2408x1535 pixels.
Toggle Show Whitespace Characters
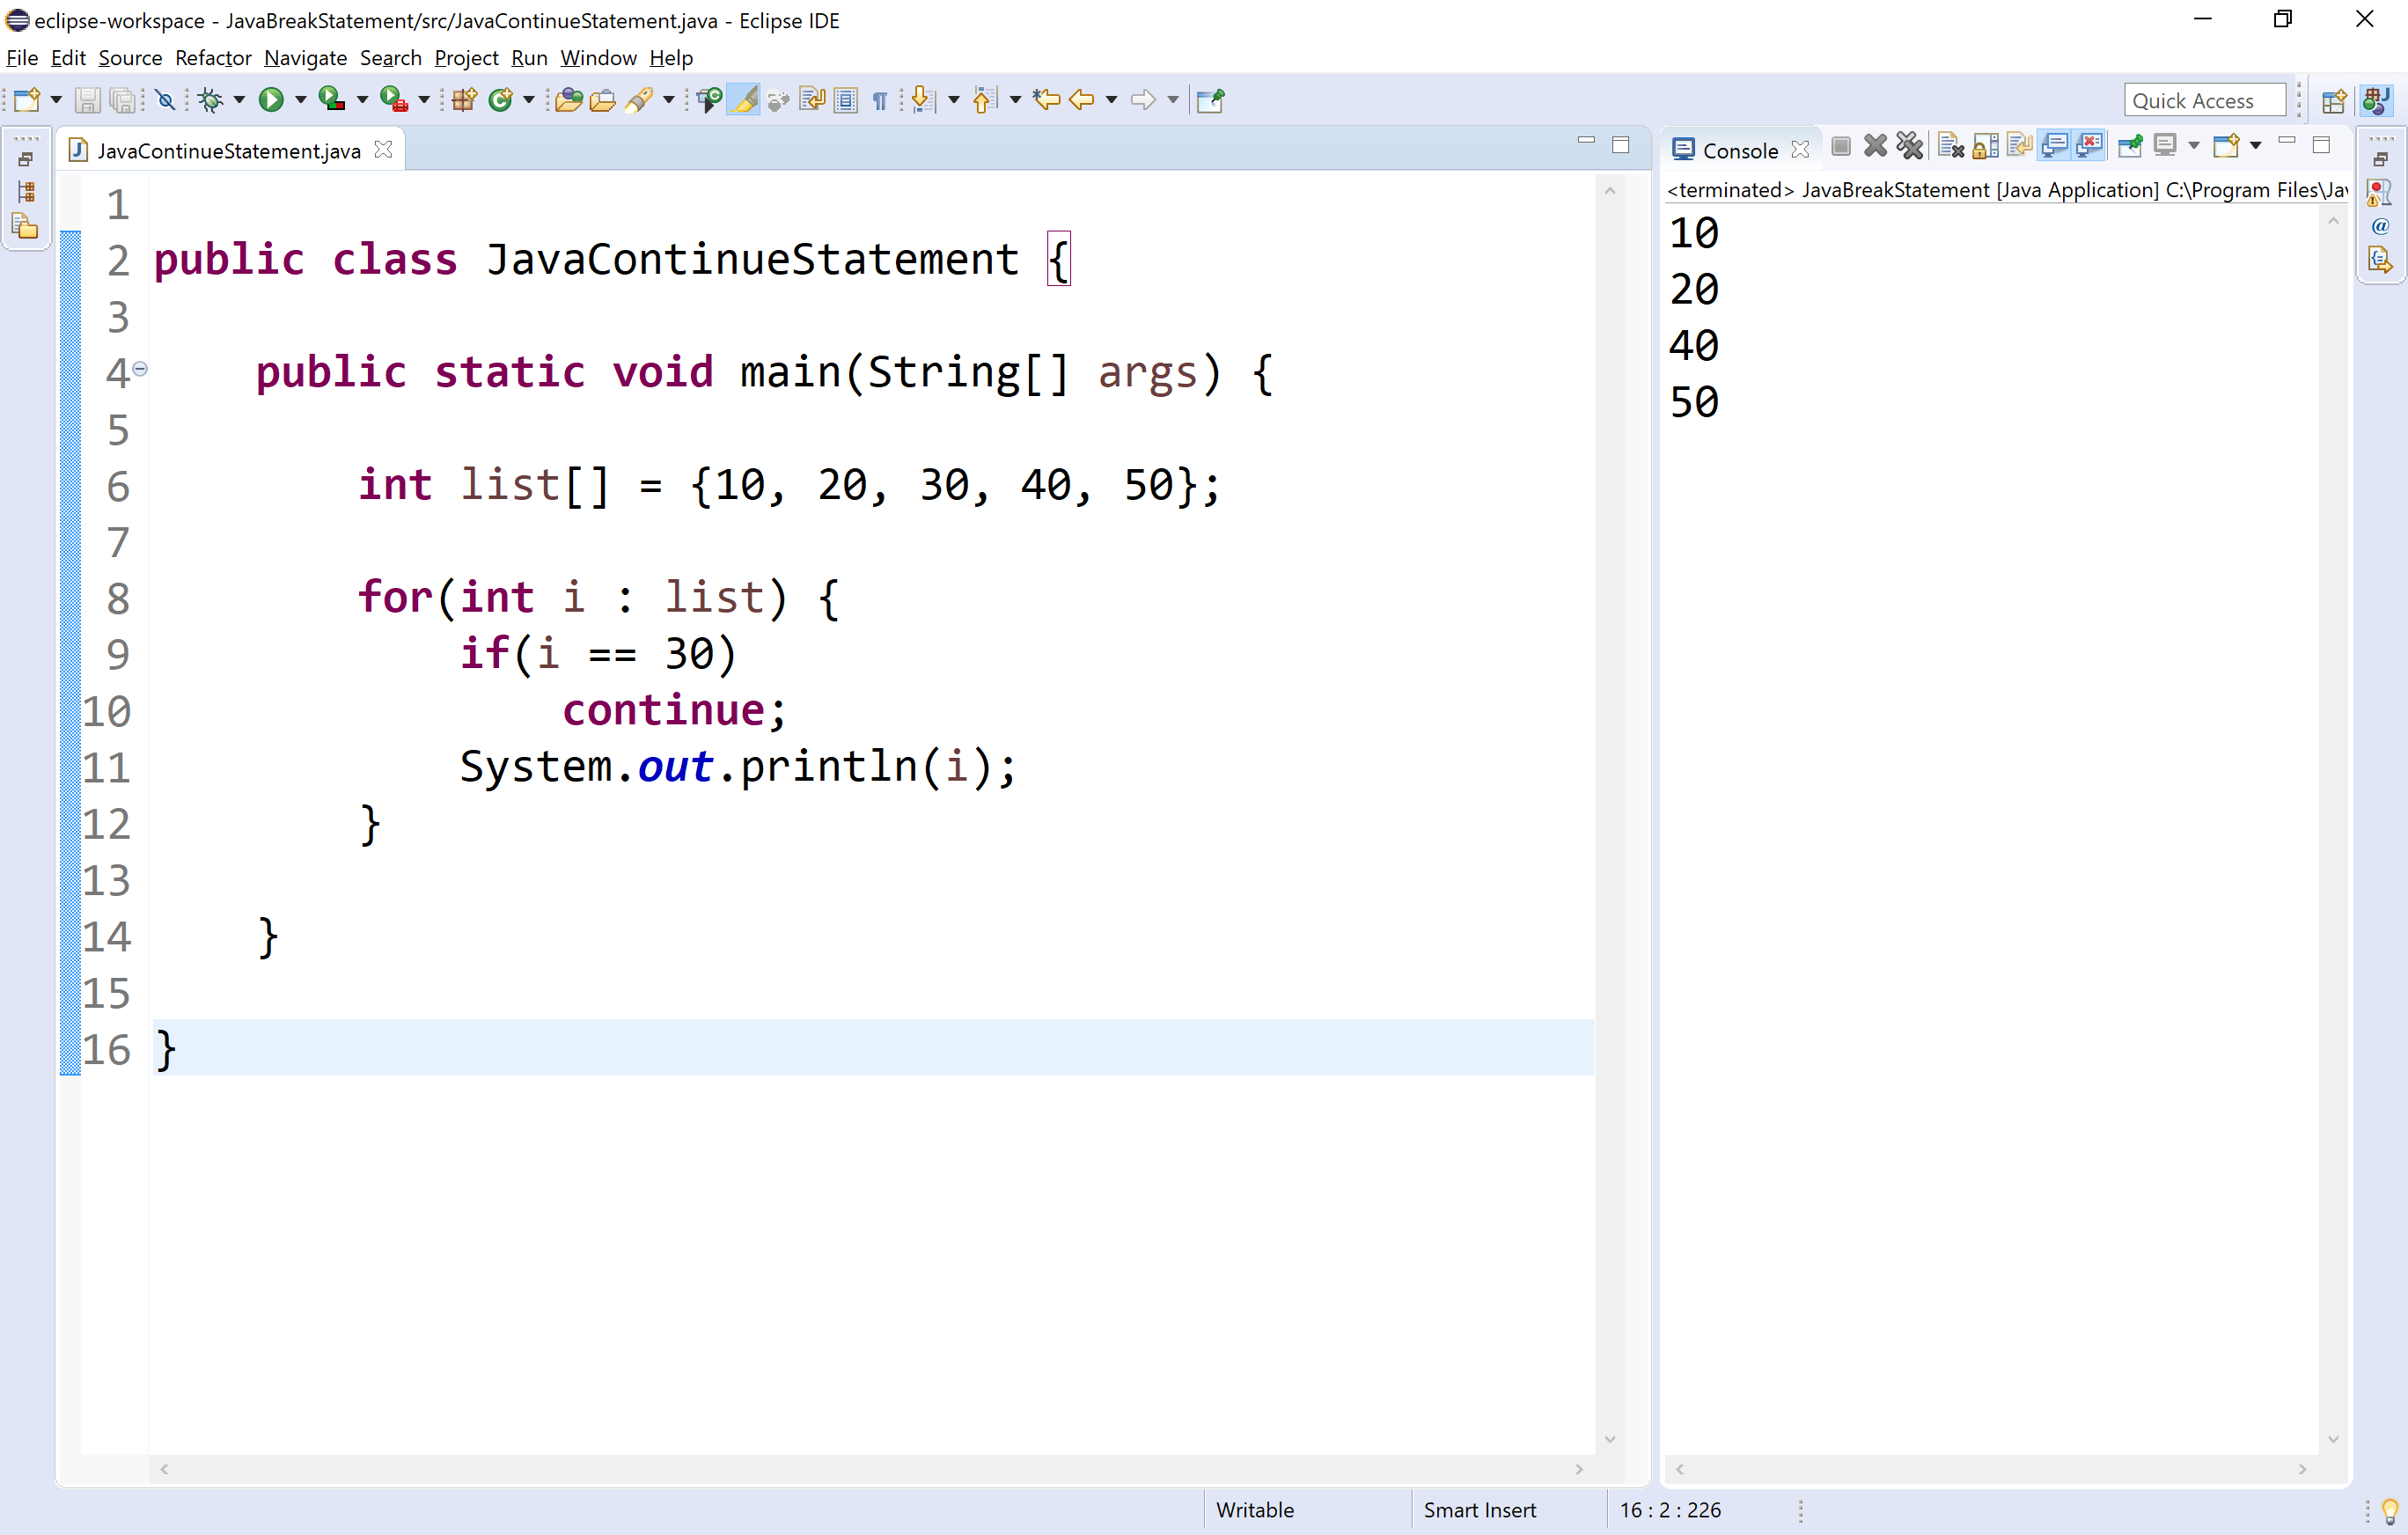pyautogui.click(x=879, y=99)
